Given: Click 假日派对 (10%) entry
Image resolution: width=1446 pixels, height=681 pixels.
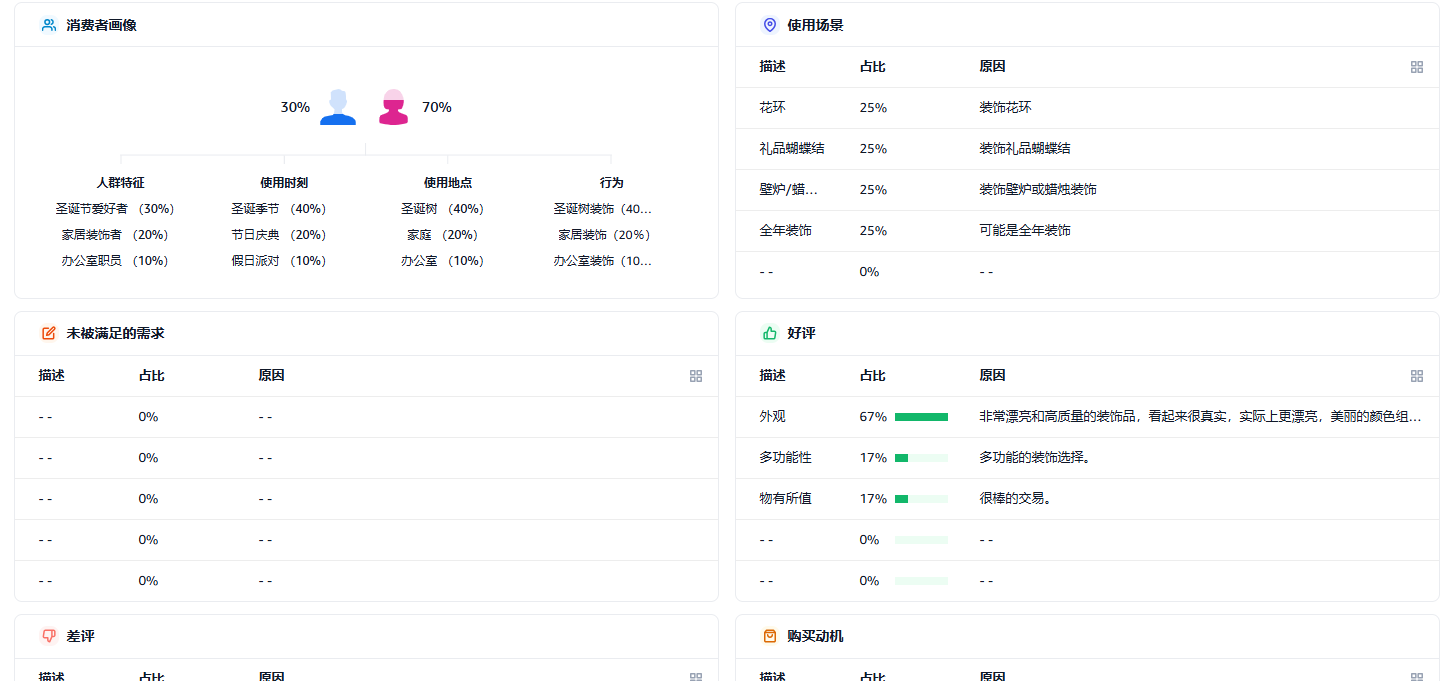Looking at the screenshot, I should 279,261.
